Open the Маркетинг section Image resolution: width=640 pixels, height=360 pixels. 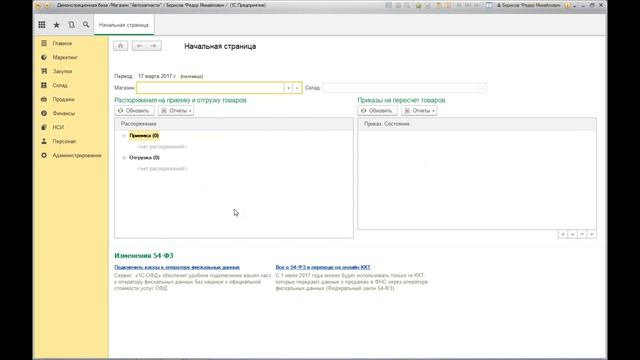point(64,57)
